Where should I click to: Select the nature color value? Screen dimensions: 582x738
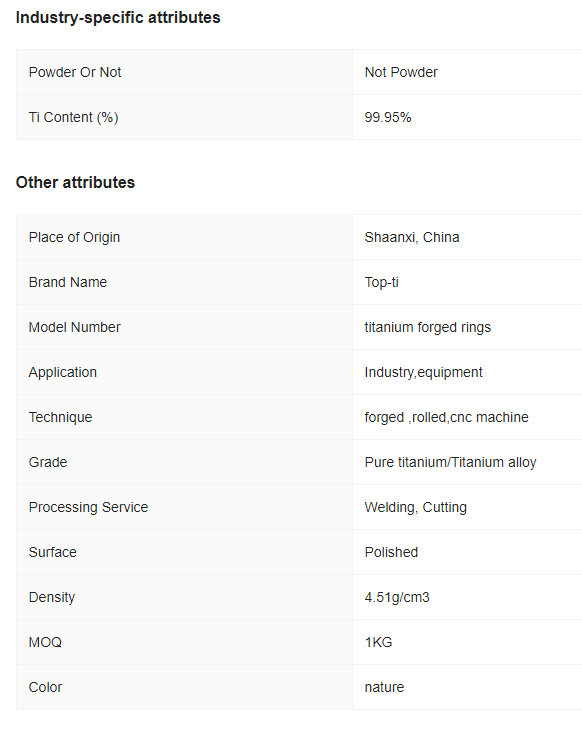tap(384, 687)
